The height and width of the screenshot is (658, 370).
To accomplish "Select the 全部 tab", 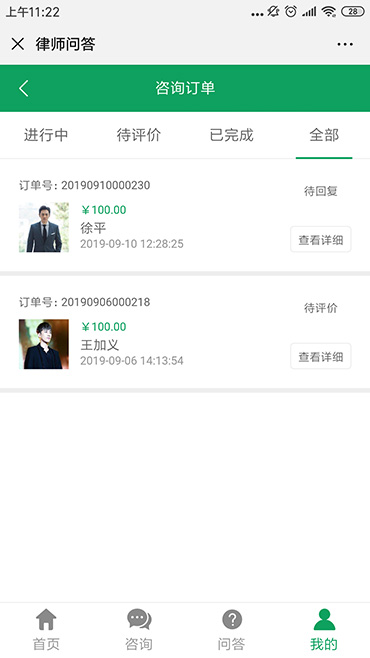I will coord(324,135).
